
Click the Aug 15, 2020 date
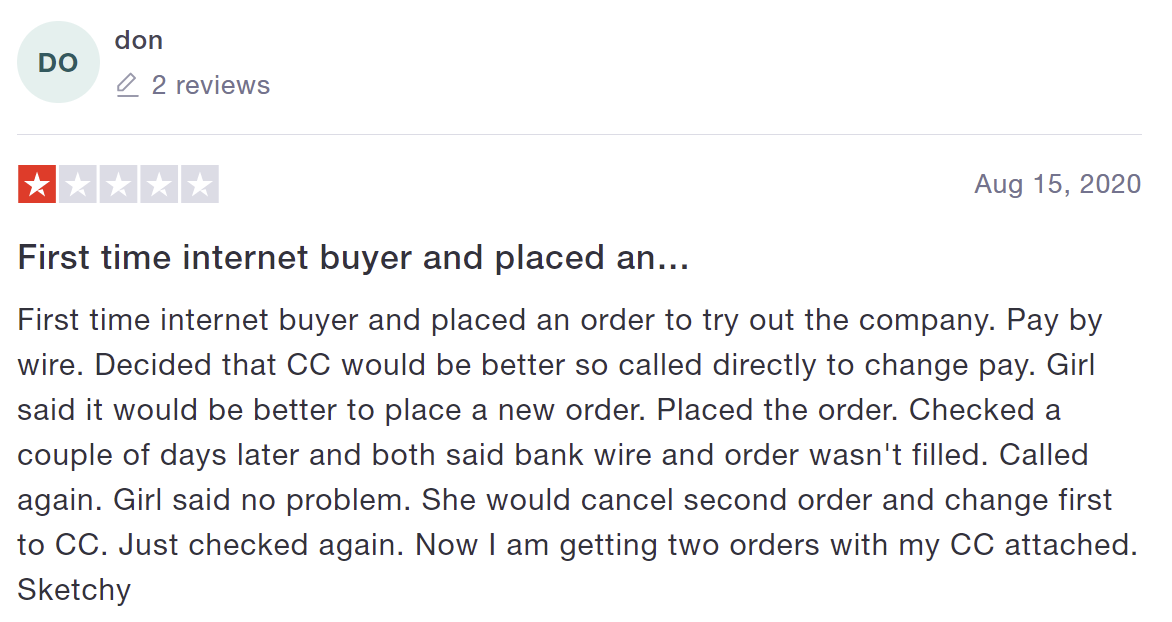[x=1058, y=184]
